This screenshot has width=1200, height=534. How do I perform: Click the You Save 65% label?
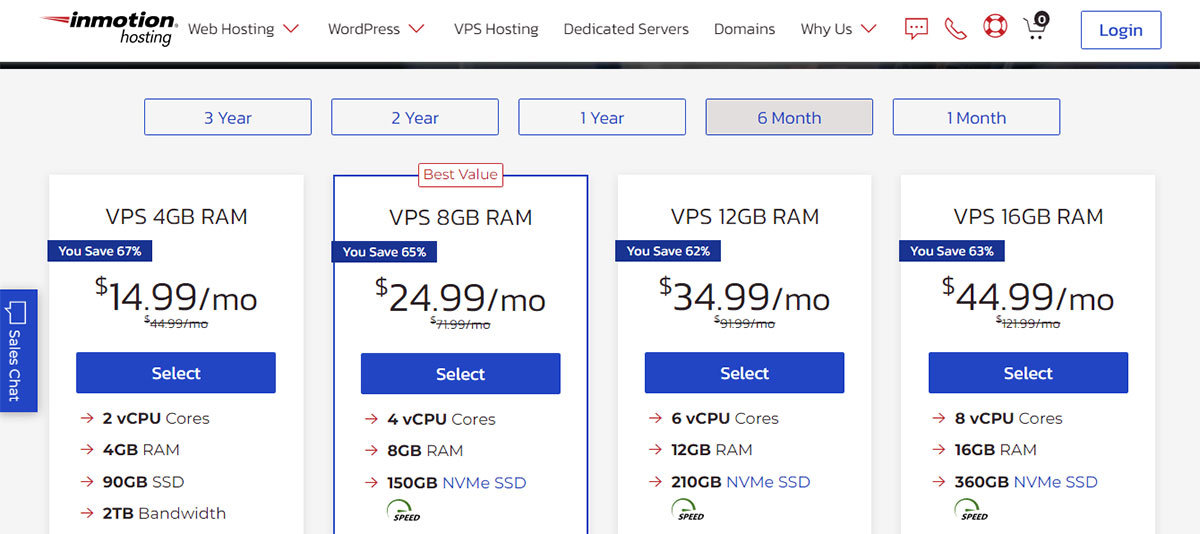pyautogui.click(x=384, y=251)
